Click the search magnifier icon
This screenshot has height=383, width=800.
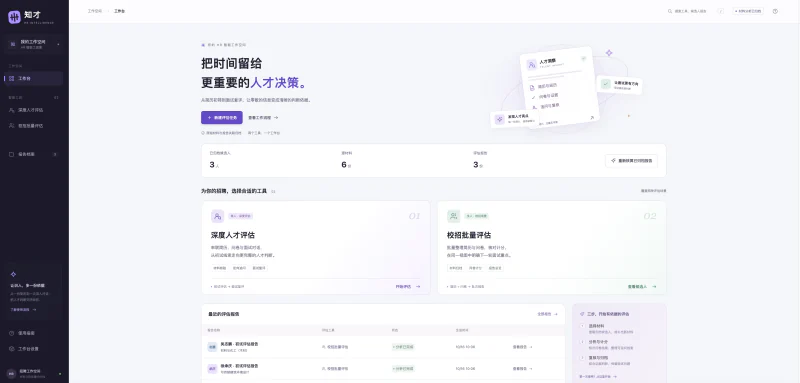[x=670, y=11]
